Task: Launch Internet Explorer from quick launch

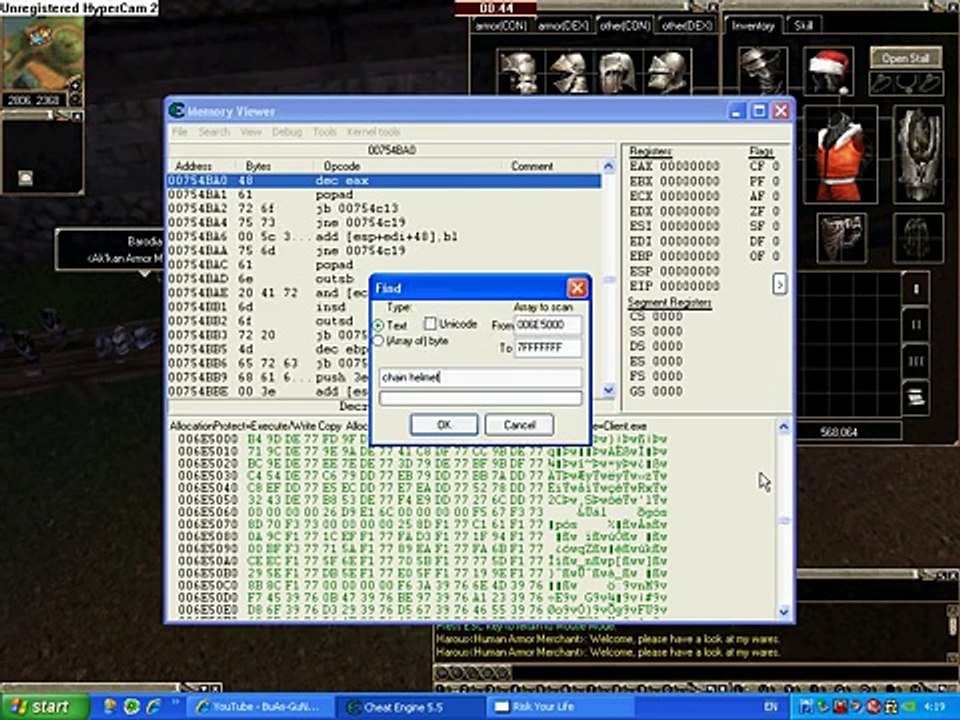Action: [153, 707]
